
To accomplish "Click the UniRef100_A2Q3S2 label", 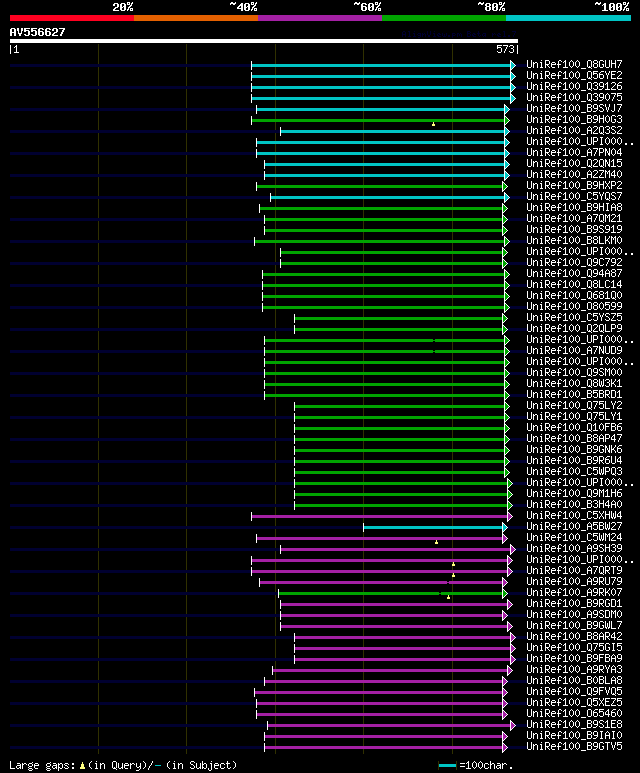I will [574, 131].
